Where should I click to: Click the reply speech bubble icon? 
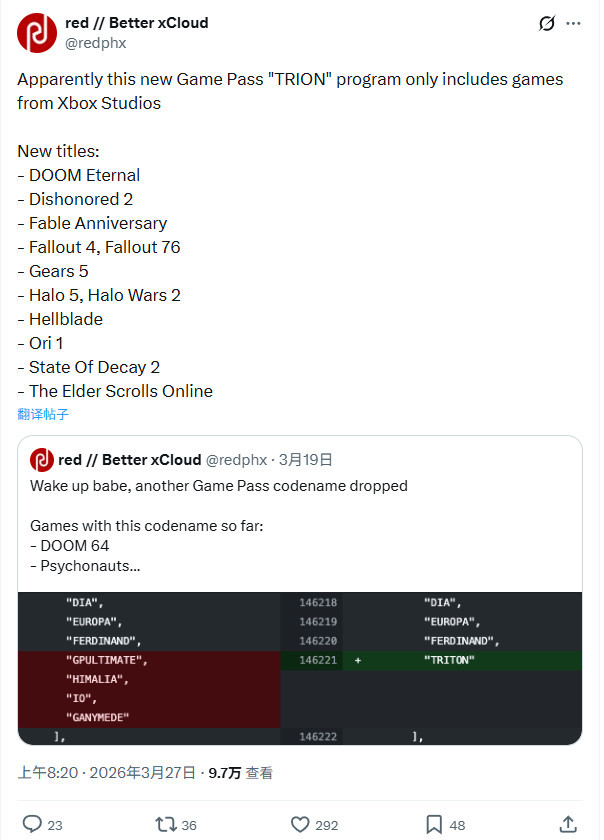tap(30, 824)
